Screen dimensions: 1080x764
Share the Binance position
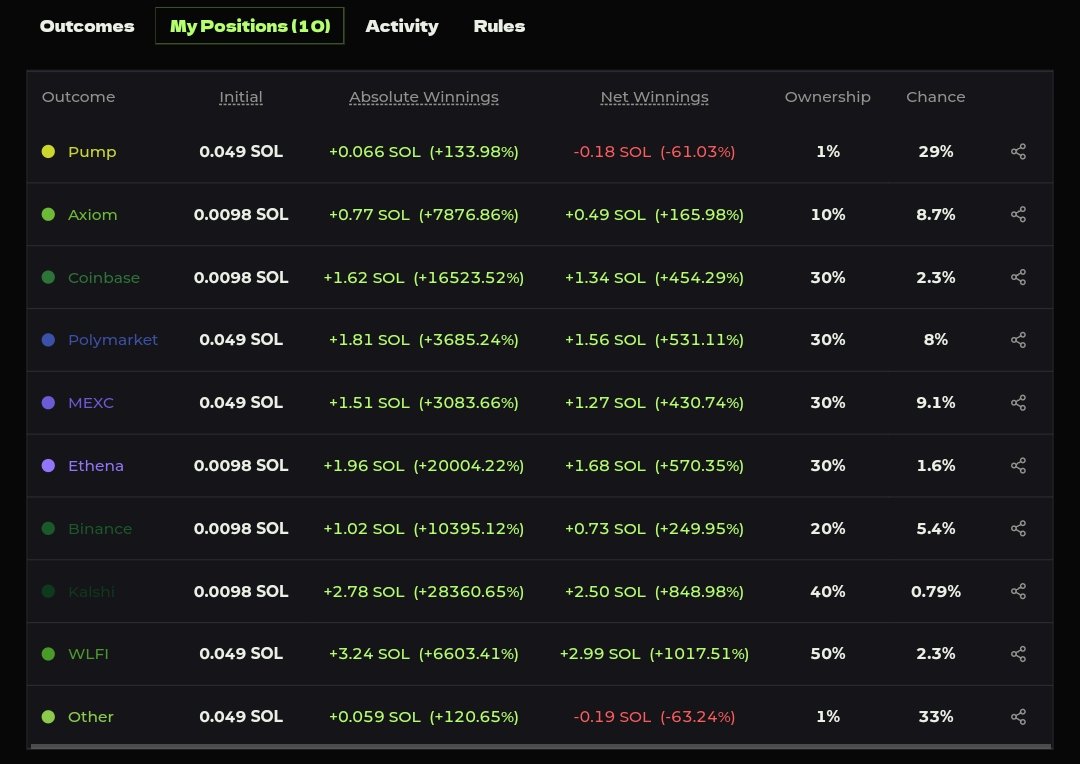click(1018, 528)
